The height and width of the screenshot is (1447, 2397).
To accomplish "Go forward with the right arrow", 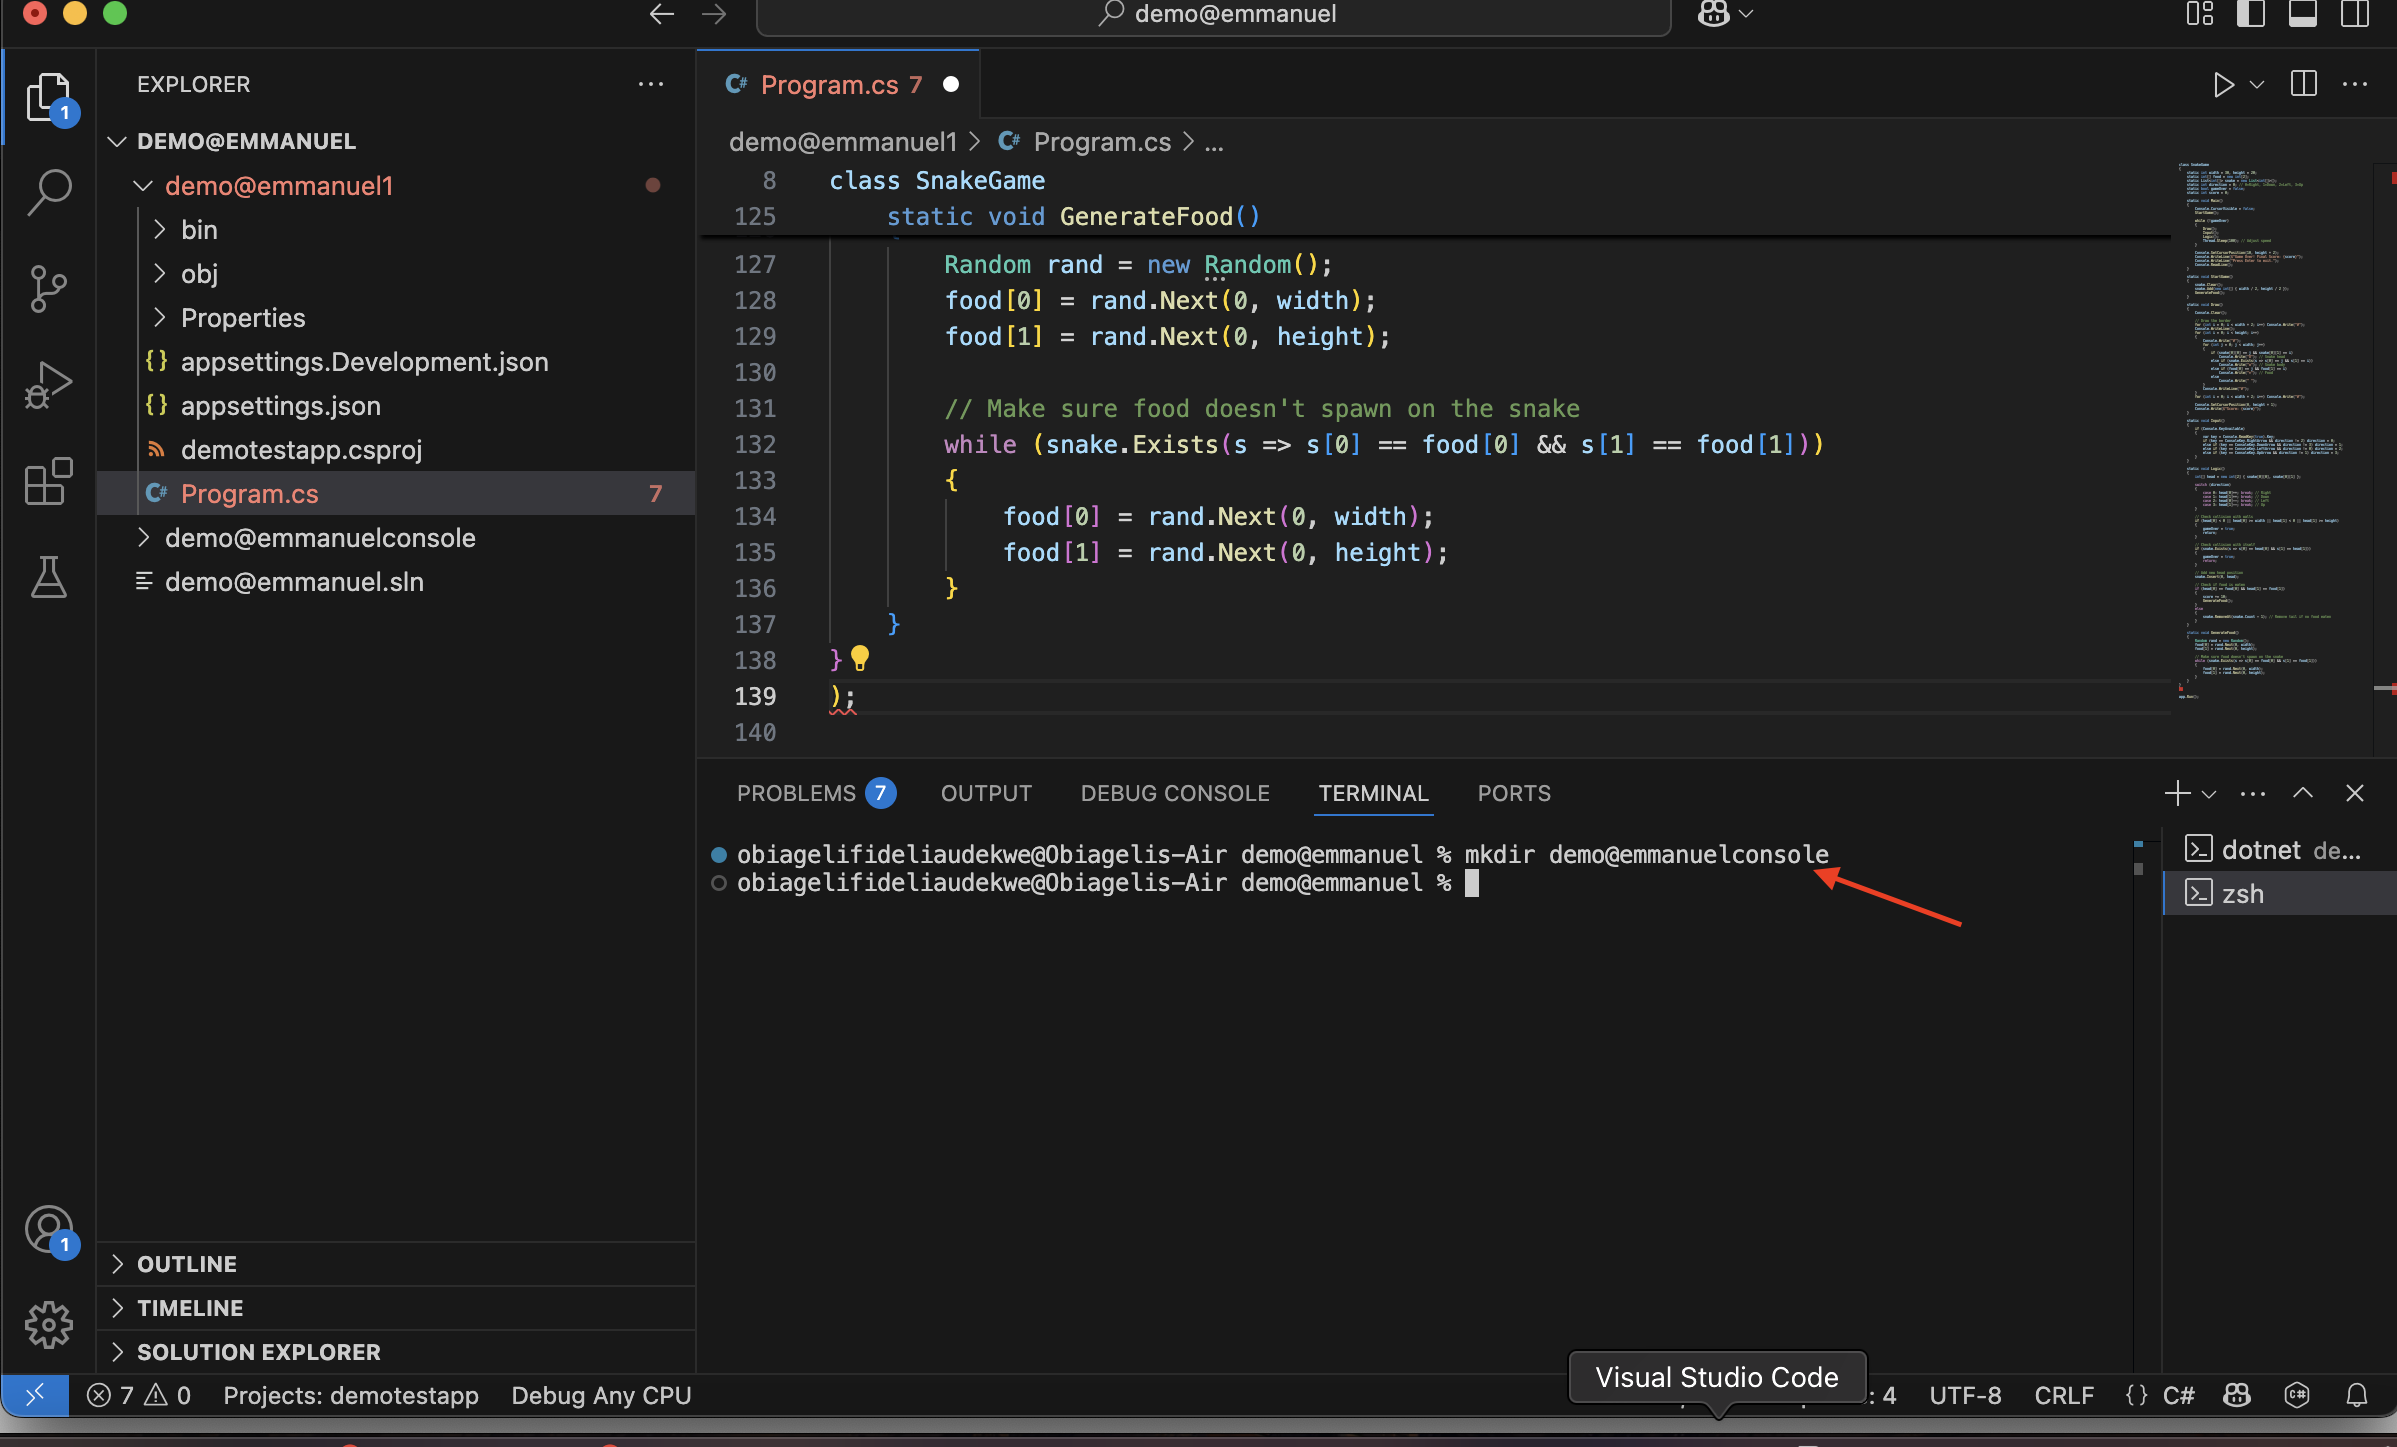I will 714,14.
